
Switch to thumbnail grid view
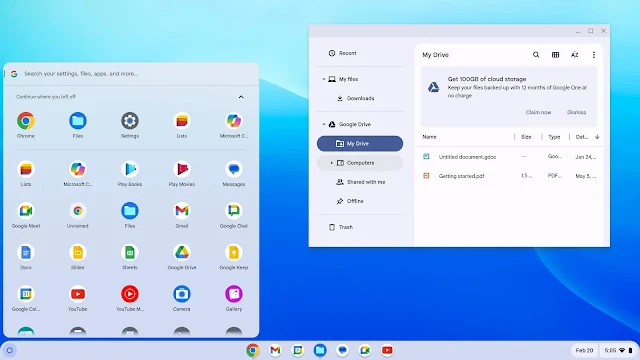click(555, 55)
